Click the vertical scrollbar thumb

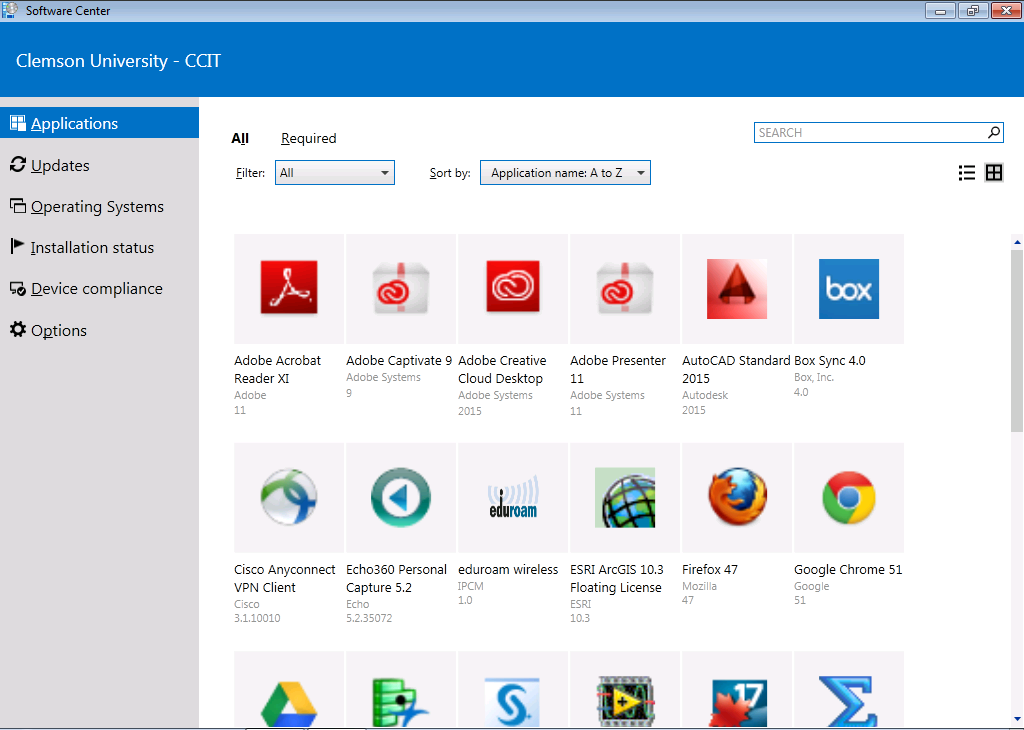1017,340
